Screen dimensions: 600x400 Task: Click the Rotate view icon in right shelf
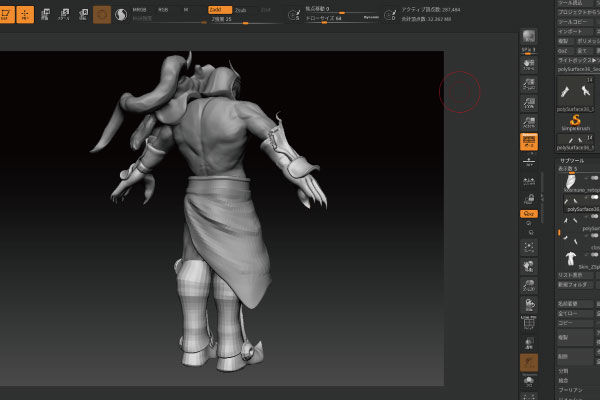tap(529, 305)
